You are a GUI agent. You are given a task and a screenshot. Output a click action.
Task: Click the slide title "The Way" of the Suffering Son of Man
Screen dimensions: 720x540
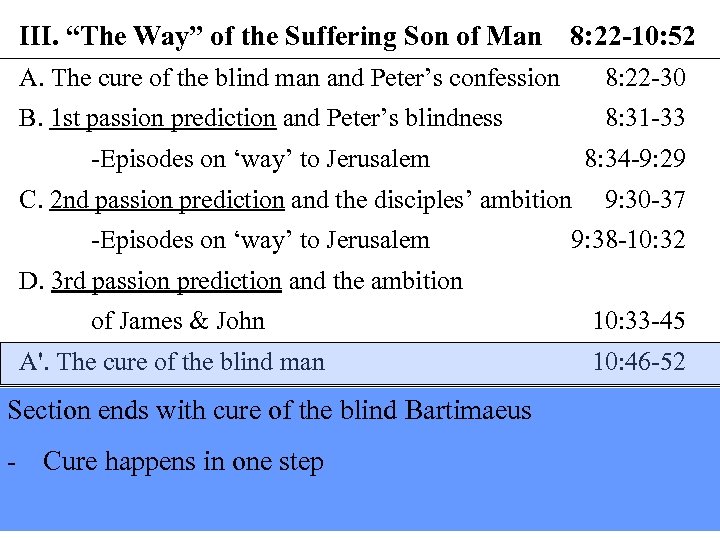click(x=280, y=38)
